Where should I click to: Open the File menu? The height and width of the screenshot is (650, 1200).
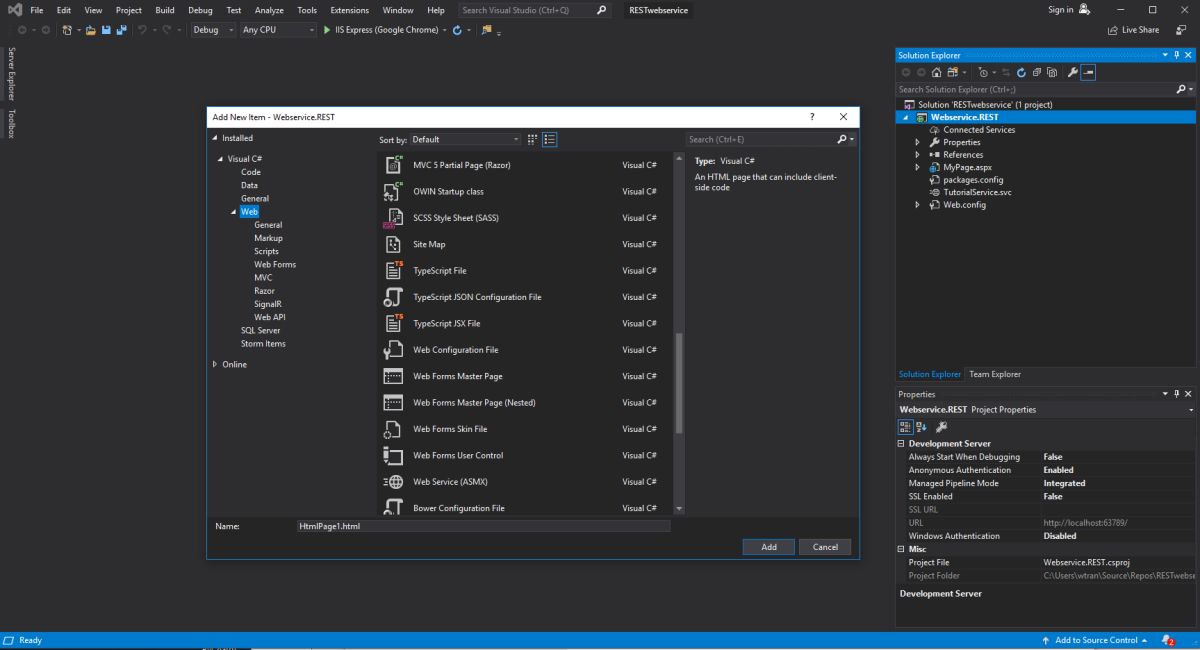click(x=37, y=10)
